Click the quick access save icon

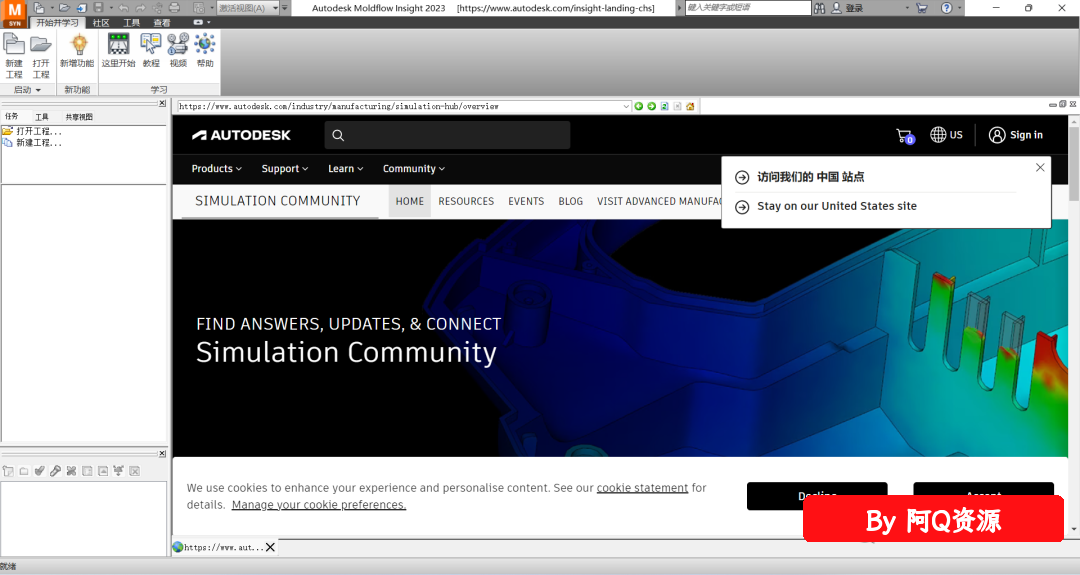click(98, 8)
